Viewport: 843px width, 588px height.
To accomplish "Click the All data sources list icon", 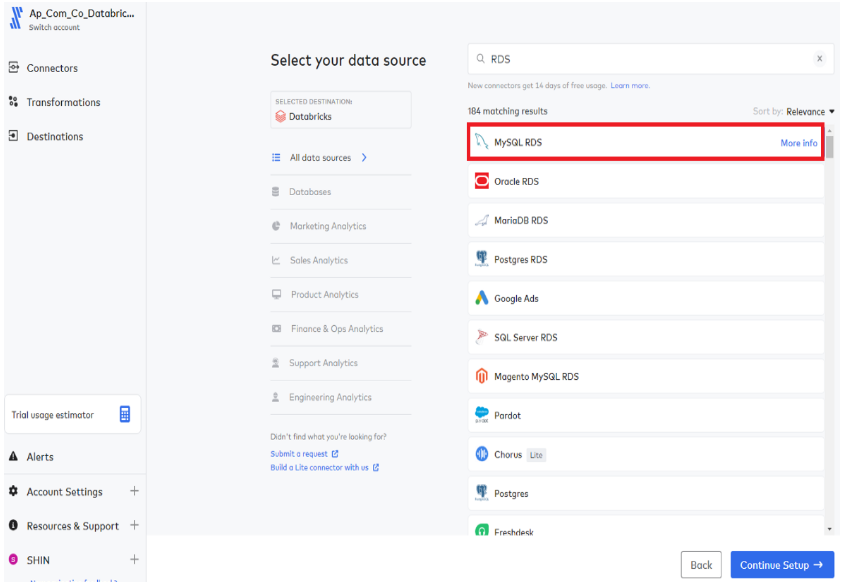I will (x=276, y=157).
